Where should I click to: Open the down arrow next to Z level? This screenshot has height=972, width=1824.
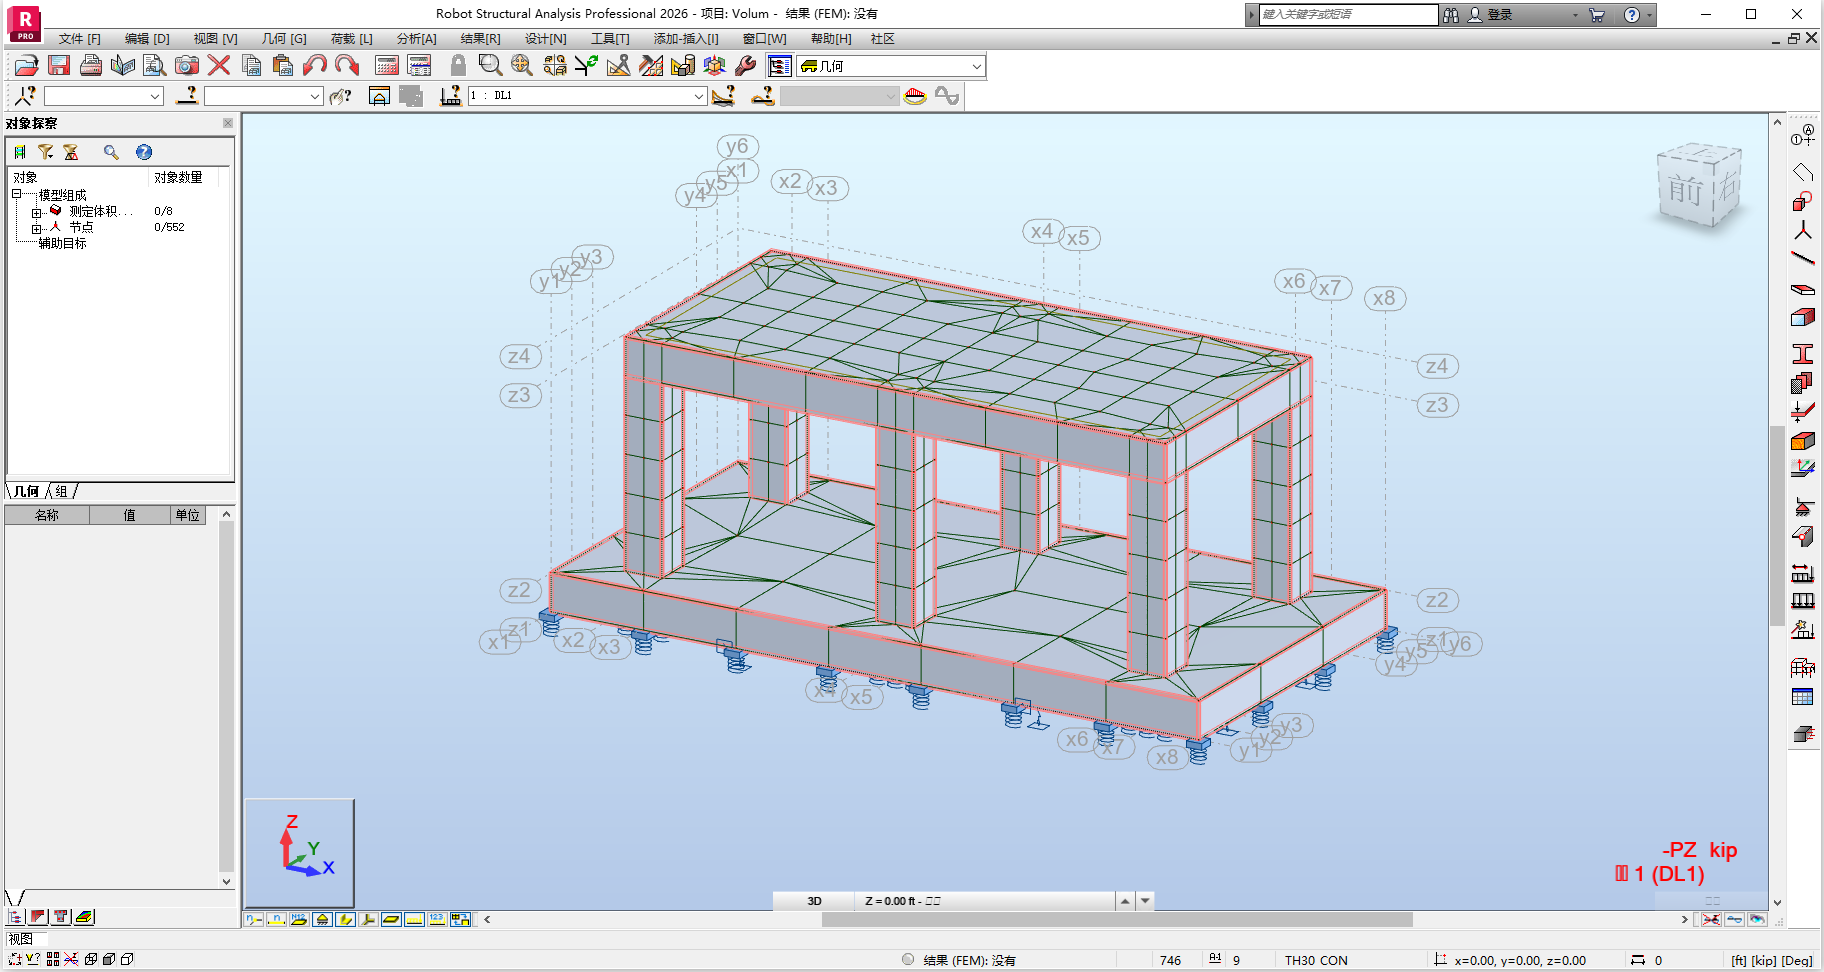click(1145, 901)
